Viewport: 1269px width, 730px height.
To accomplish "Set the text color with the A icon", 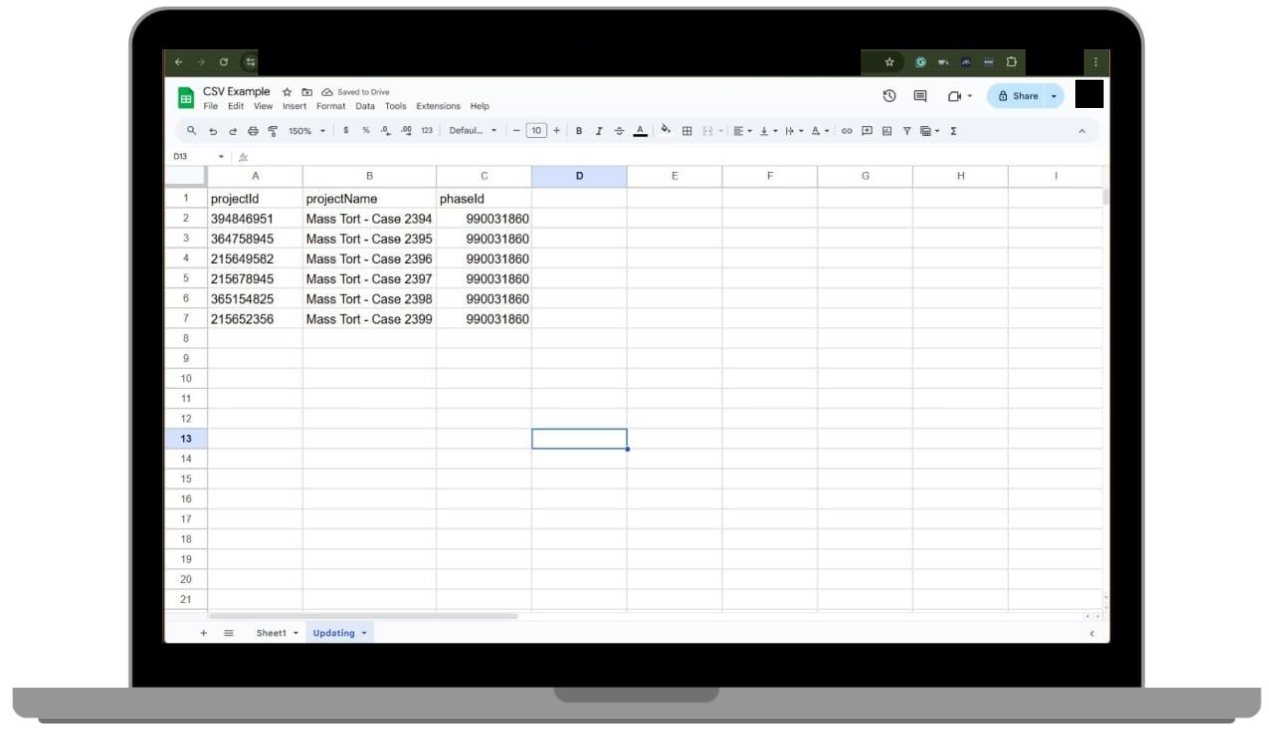I will pyautogui.click(x=640, y=131).
